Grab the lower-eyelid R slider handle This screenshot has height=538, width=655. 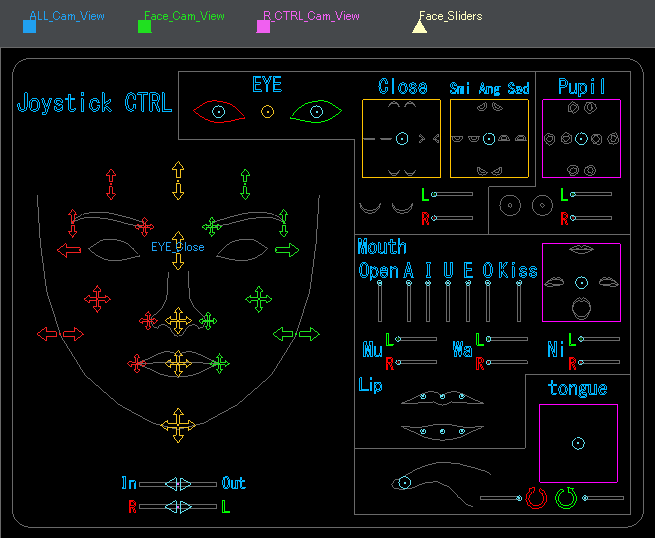(434, 218)
